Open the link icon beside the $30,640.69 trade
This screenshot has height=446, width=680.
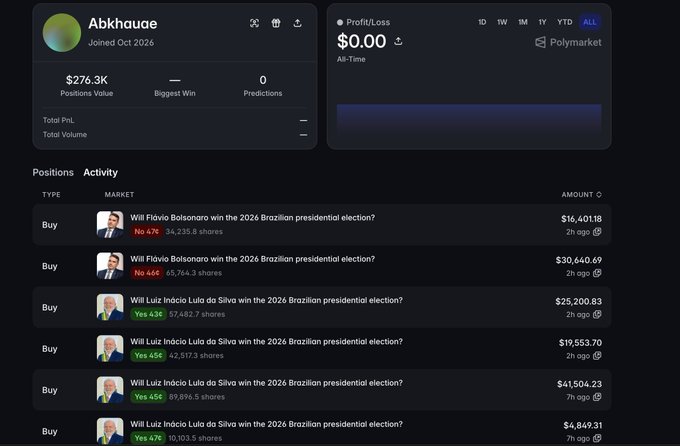[x=597, y=273]
